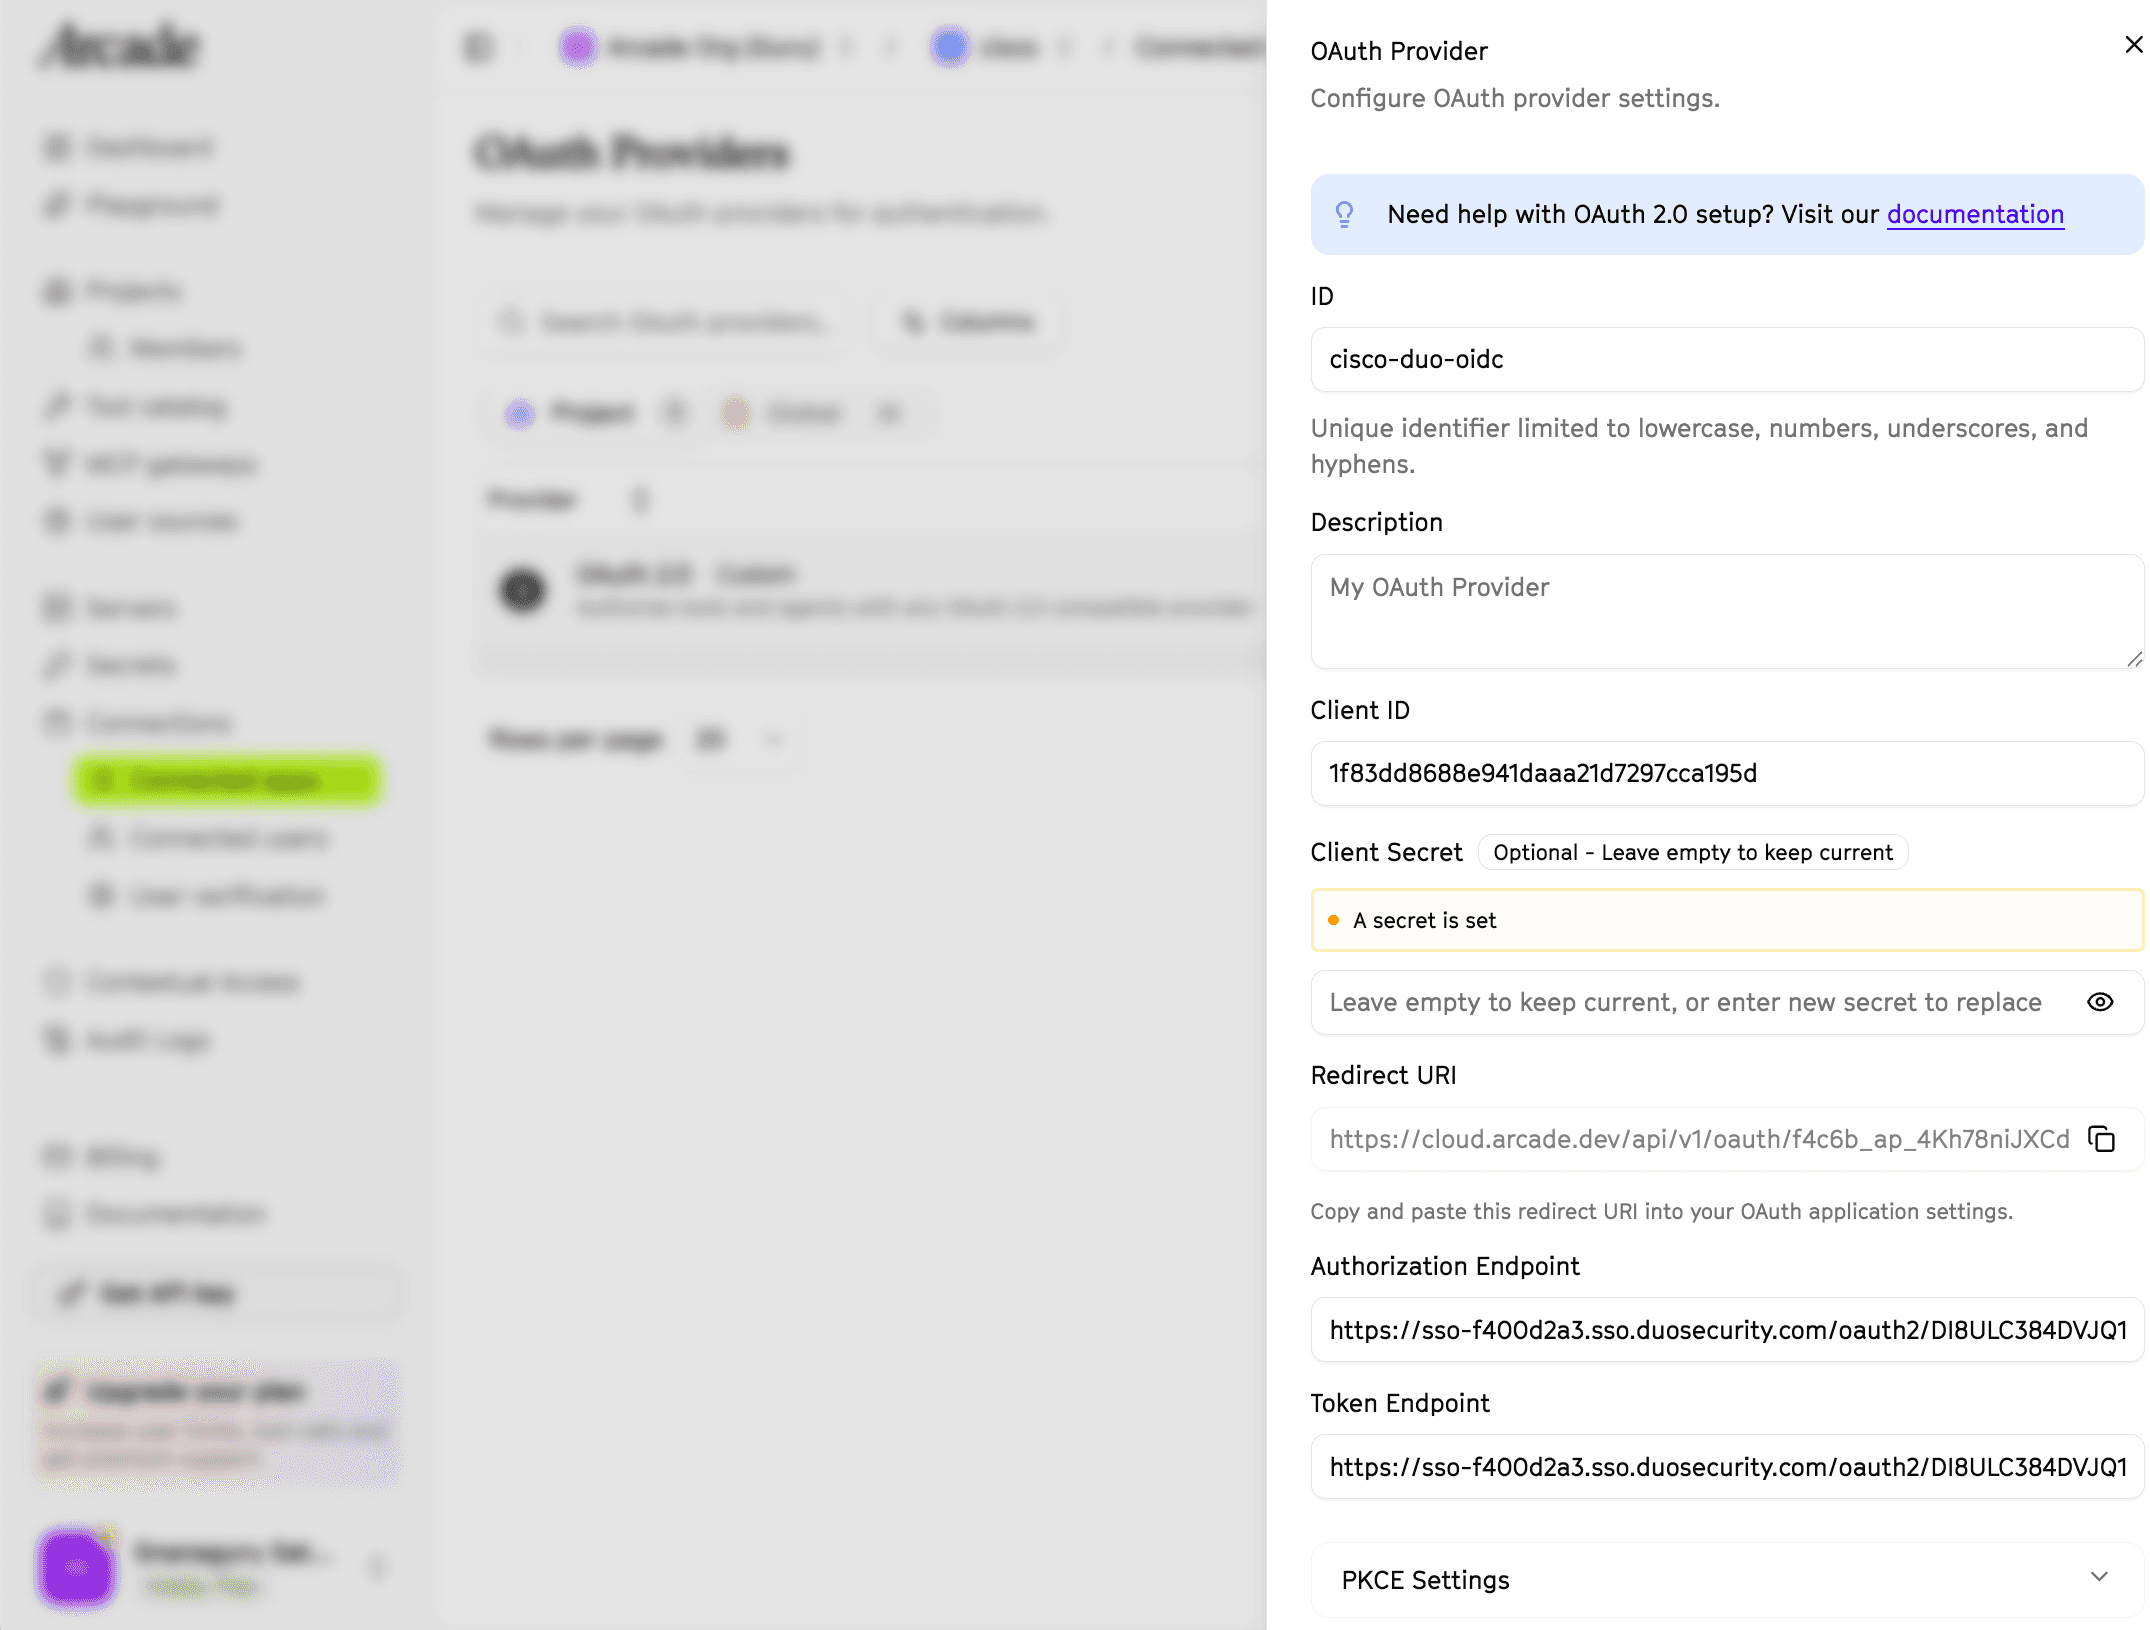Click the unique identifier help text

1700,447
